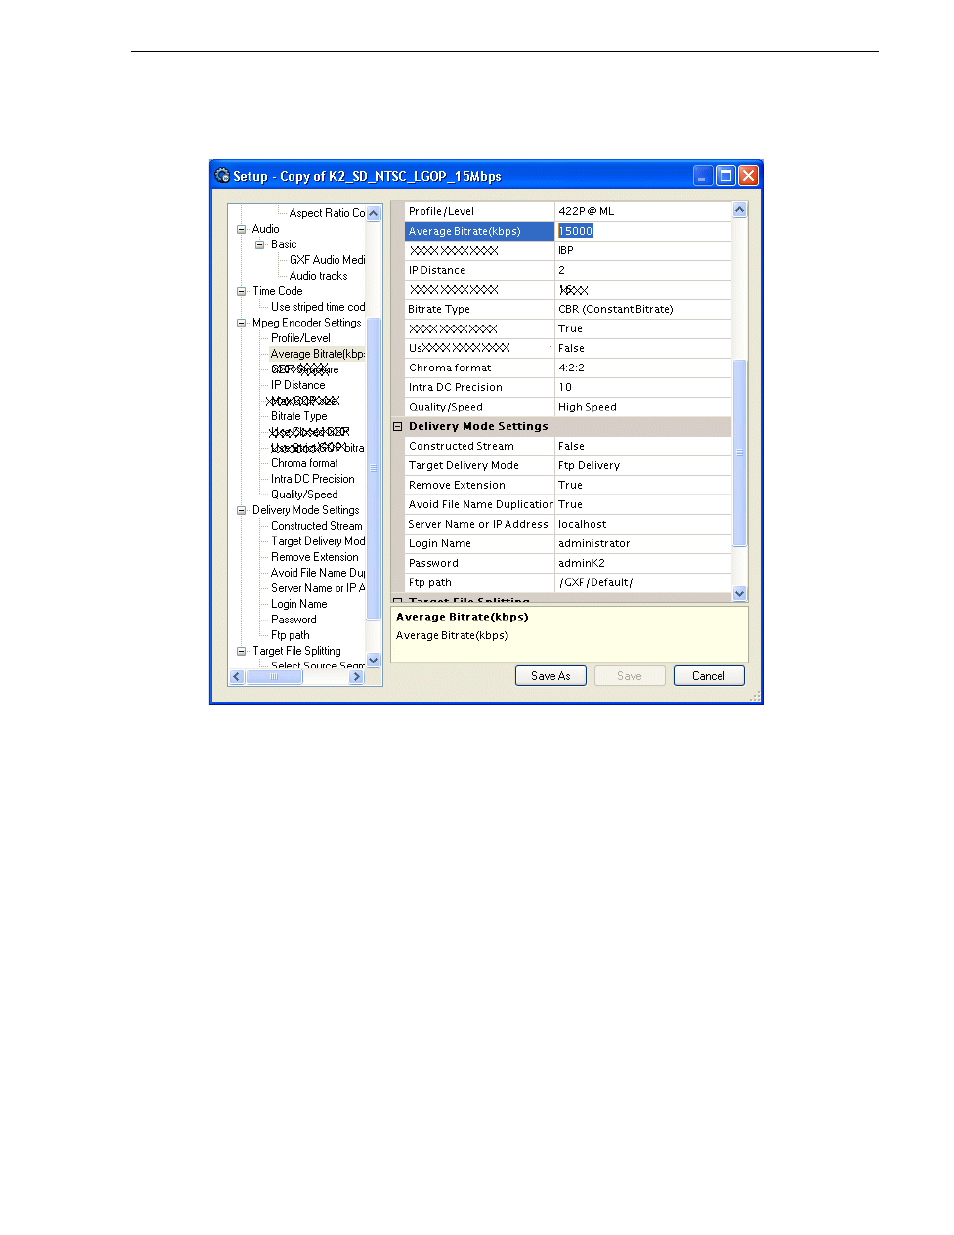
Task: Select Profile/Level in the tree
Action: point(300,338)
